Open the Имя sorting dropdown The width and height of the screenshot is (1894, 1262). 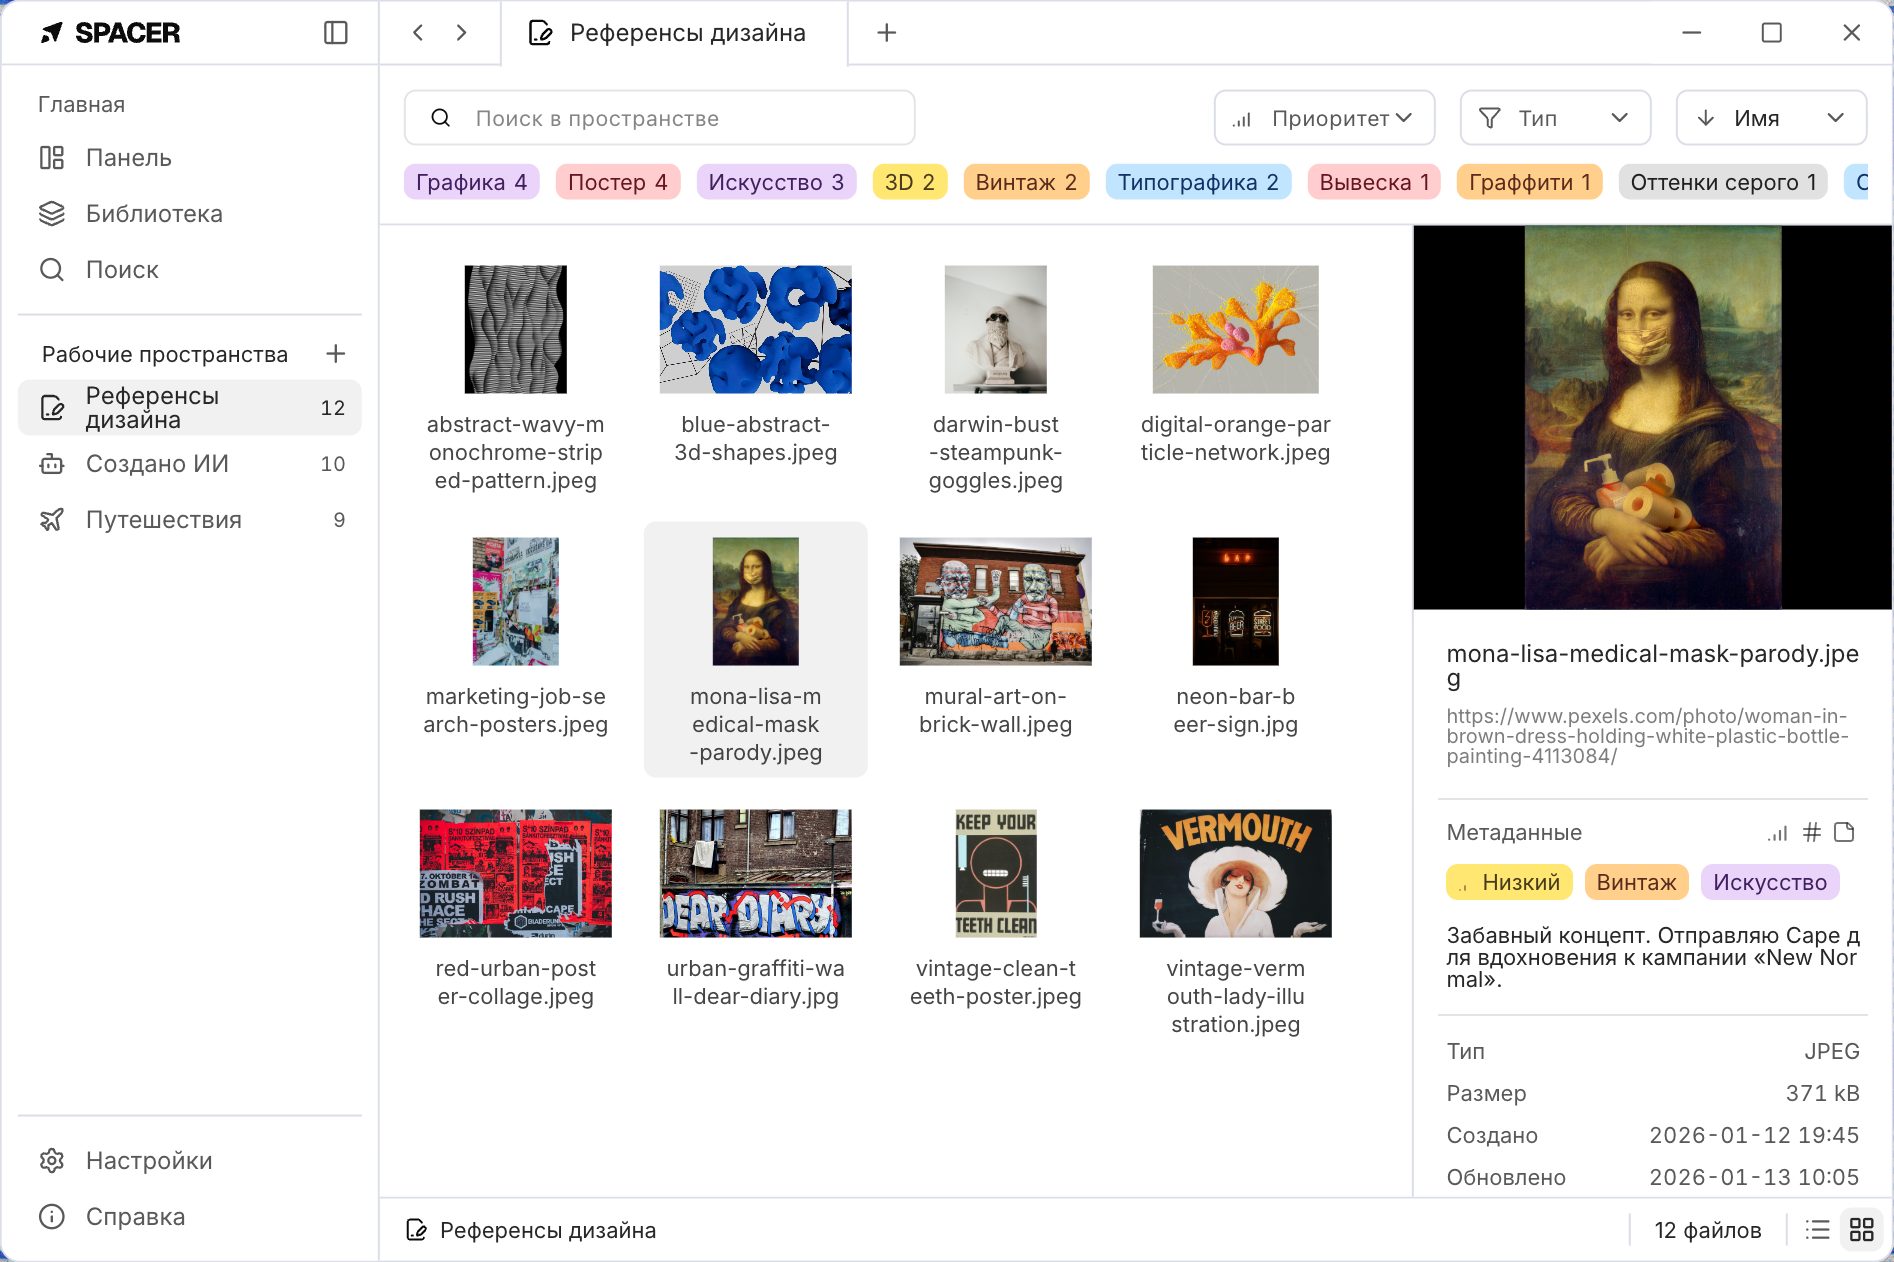[1770, 117]
